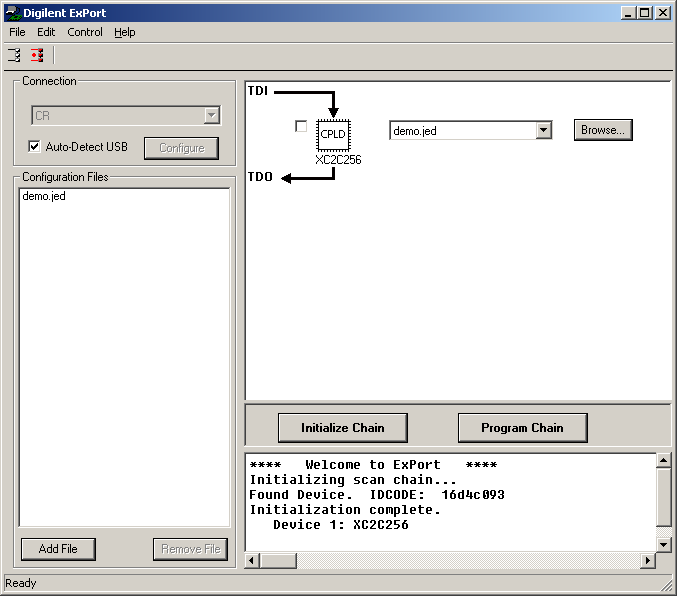Screen dimensions: 677x596
Task: Click the 'Device 1: XC2C256' log line
Action: click(341, 525)
